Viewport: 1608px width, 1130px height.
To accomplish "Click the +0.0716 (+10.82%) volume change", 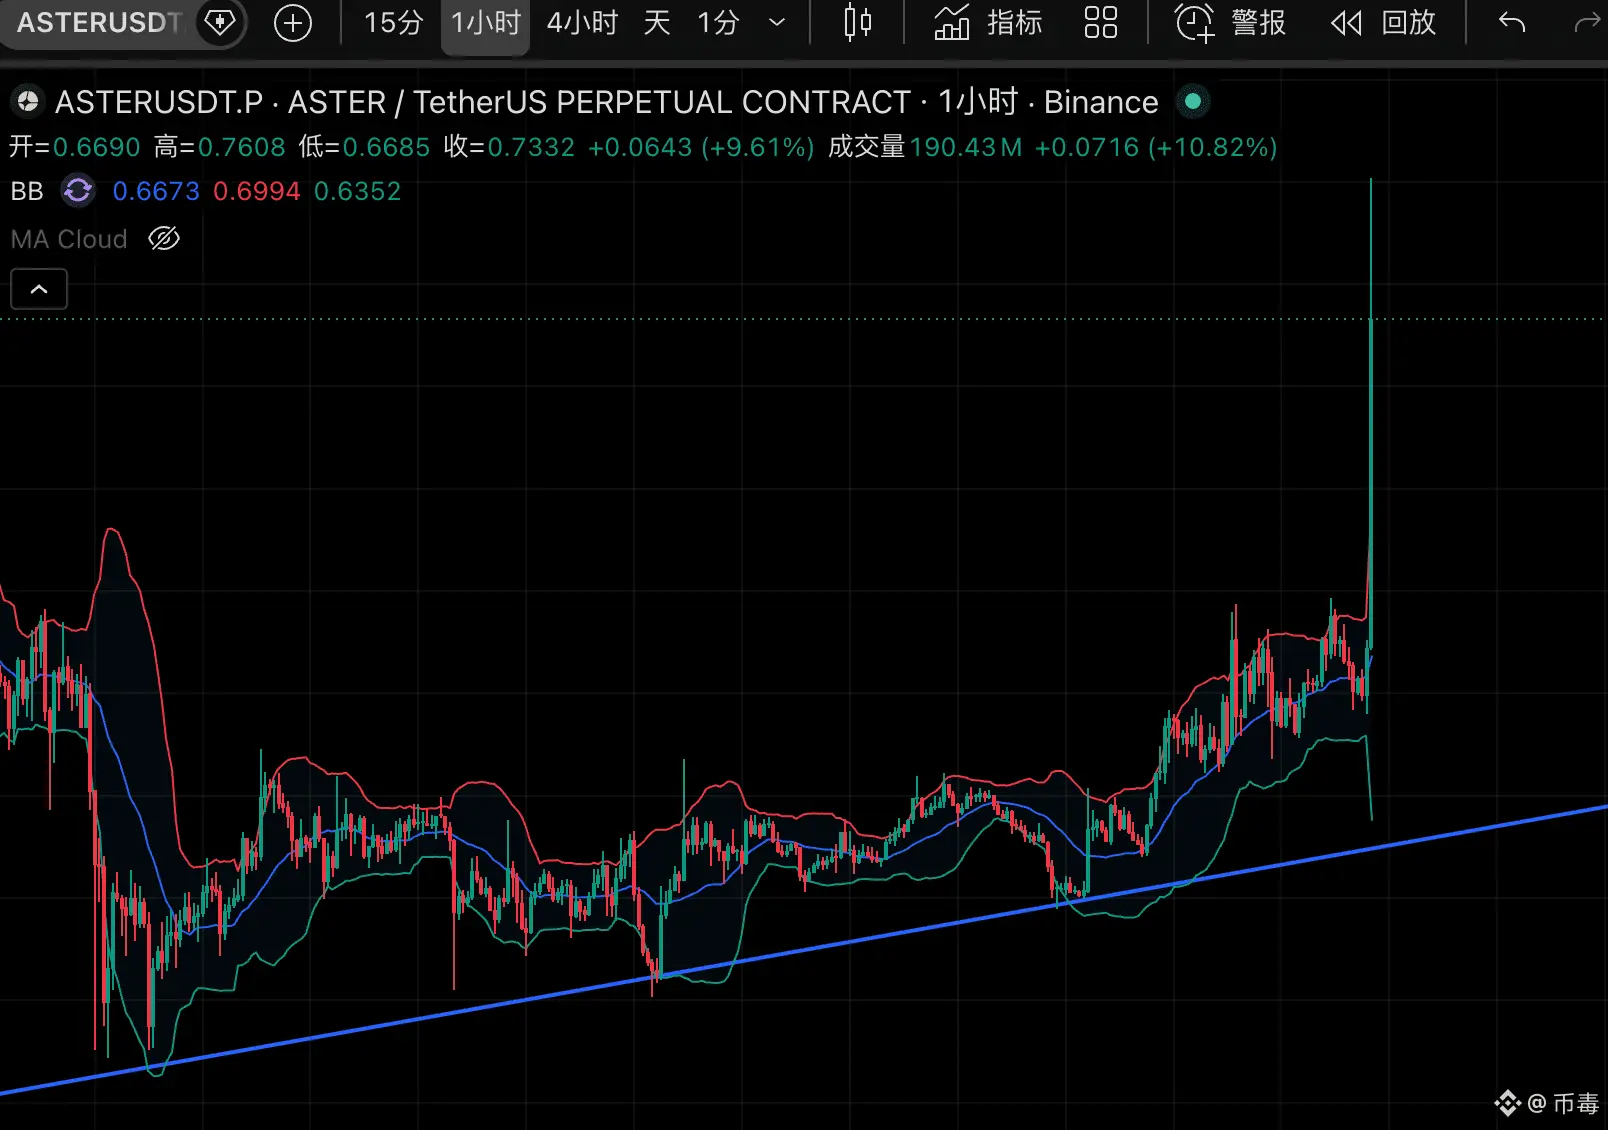I will pos(1156,147).
